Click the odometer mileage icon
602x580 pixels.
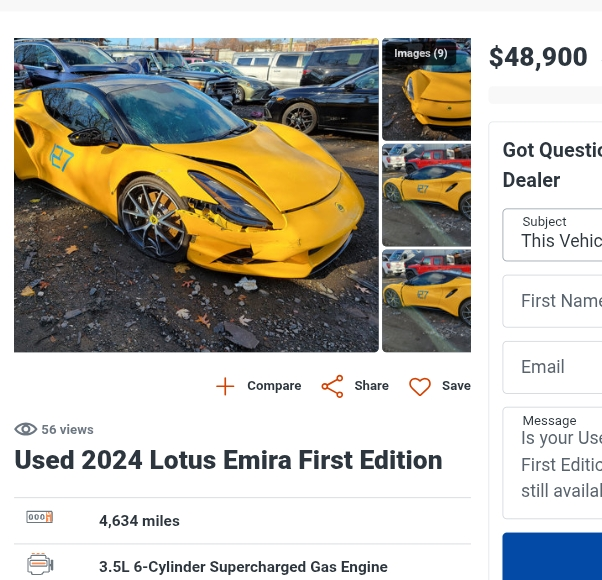point(40,518)
